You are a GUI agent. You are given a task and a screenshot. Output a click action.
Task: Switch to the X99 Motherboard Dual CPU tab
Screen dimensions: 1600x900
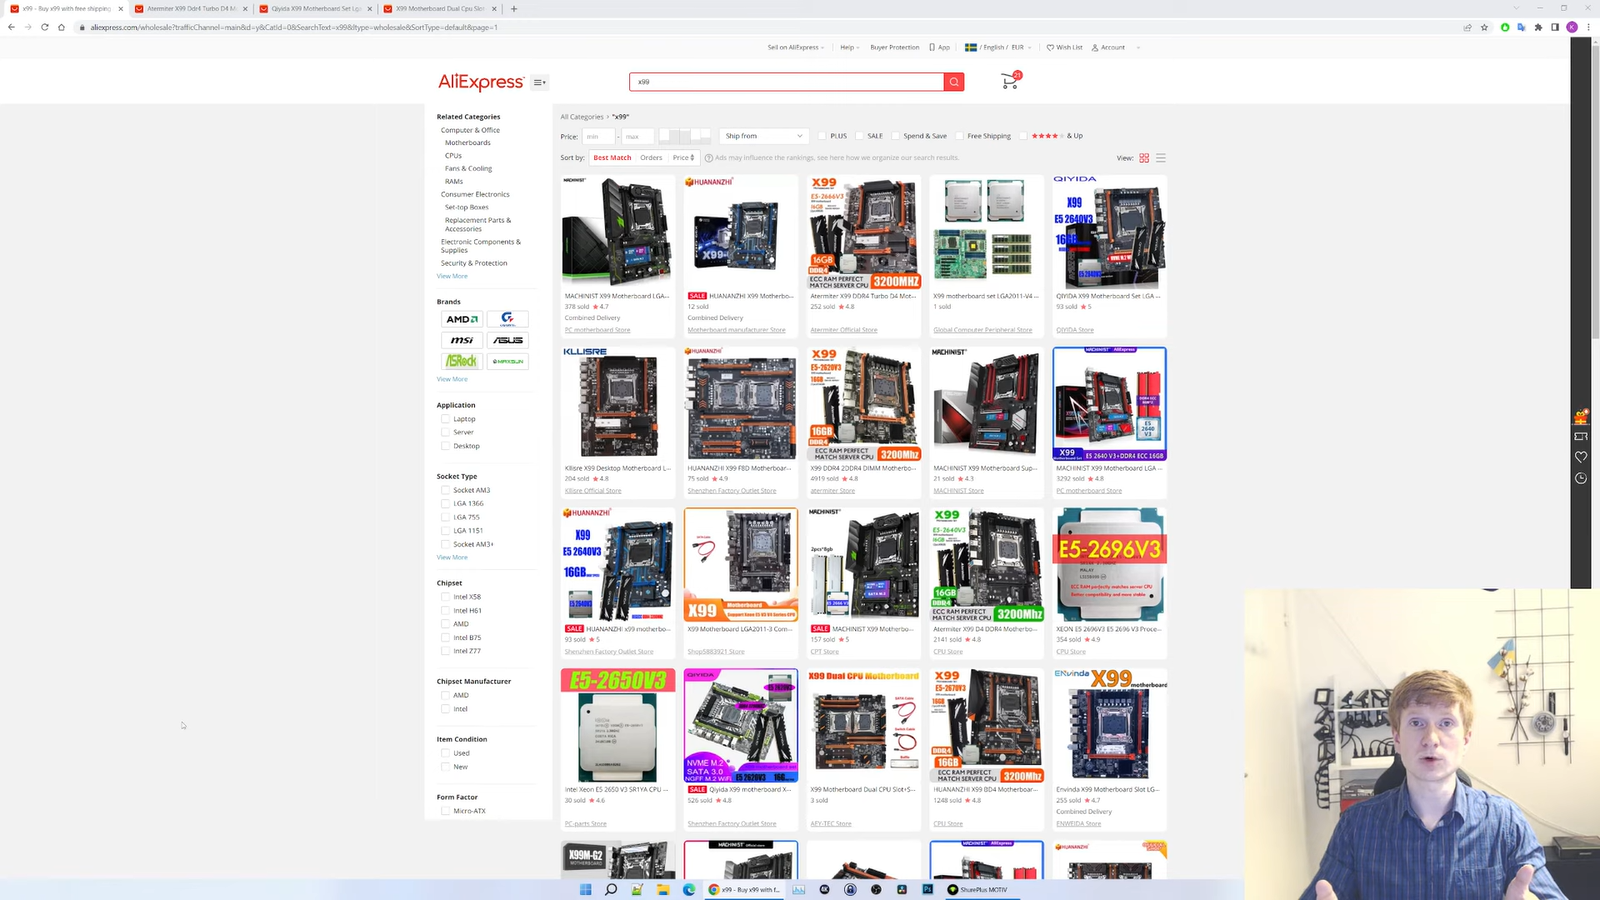[x=438, y=9]
